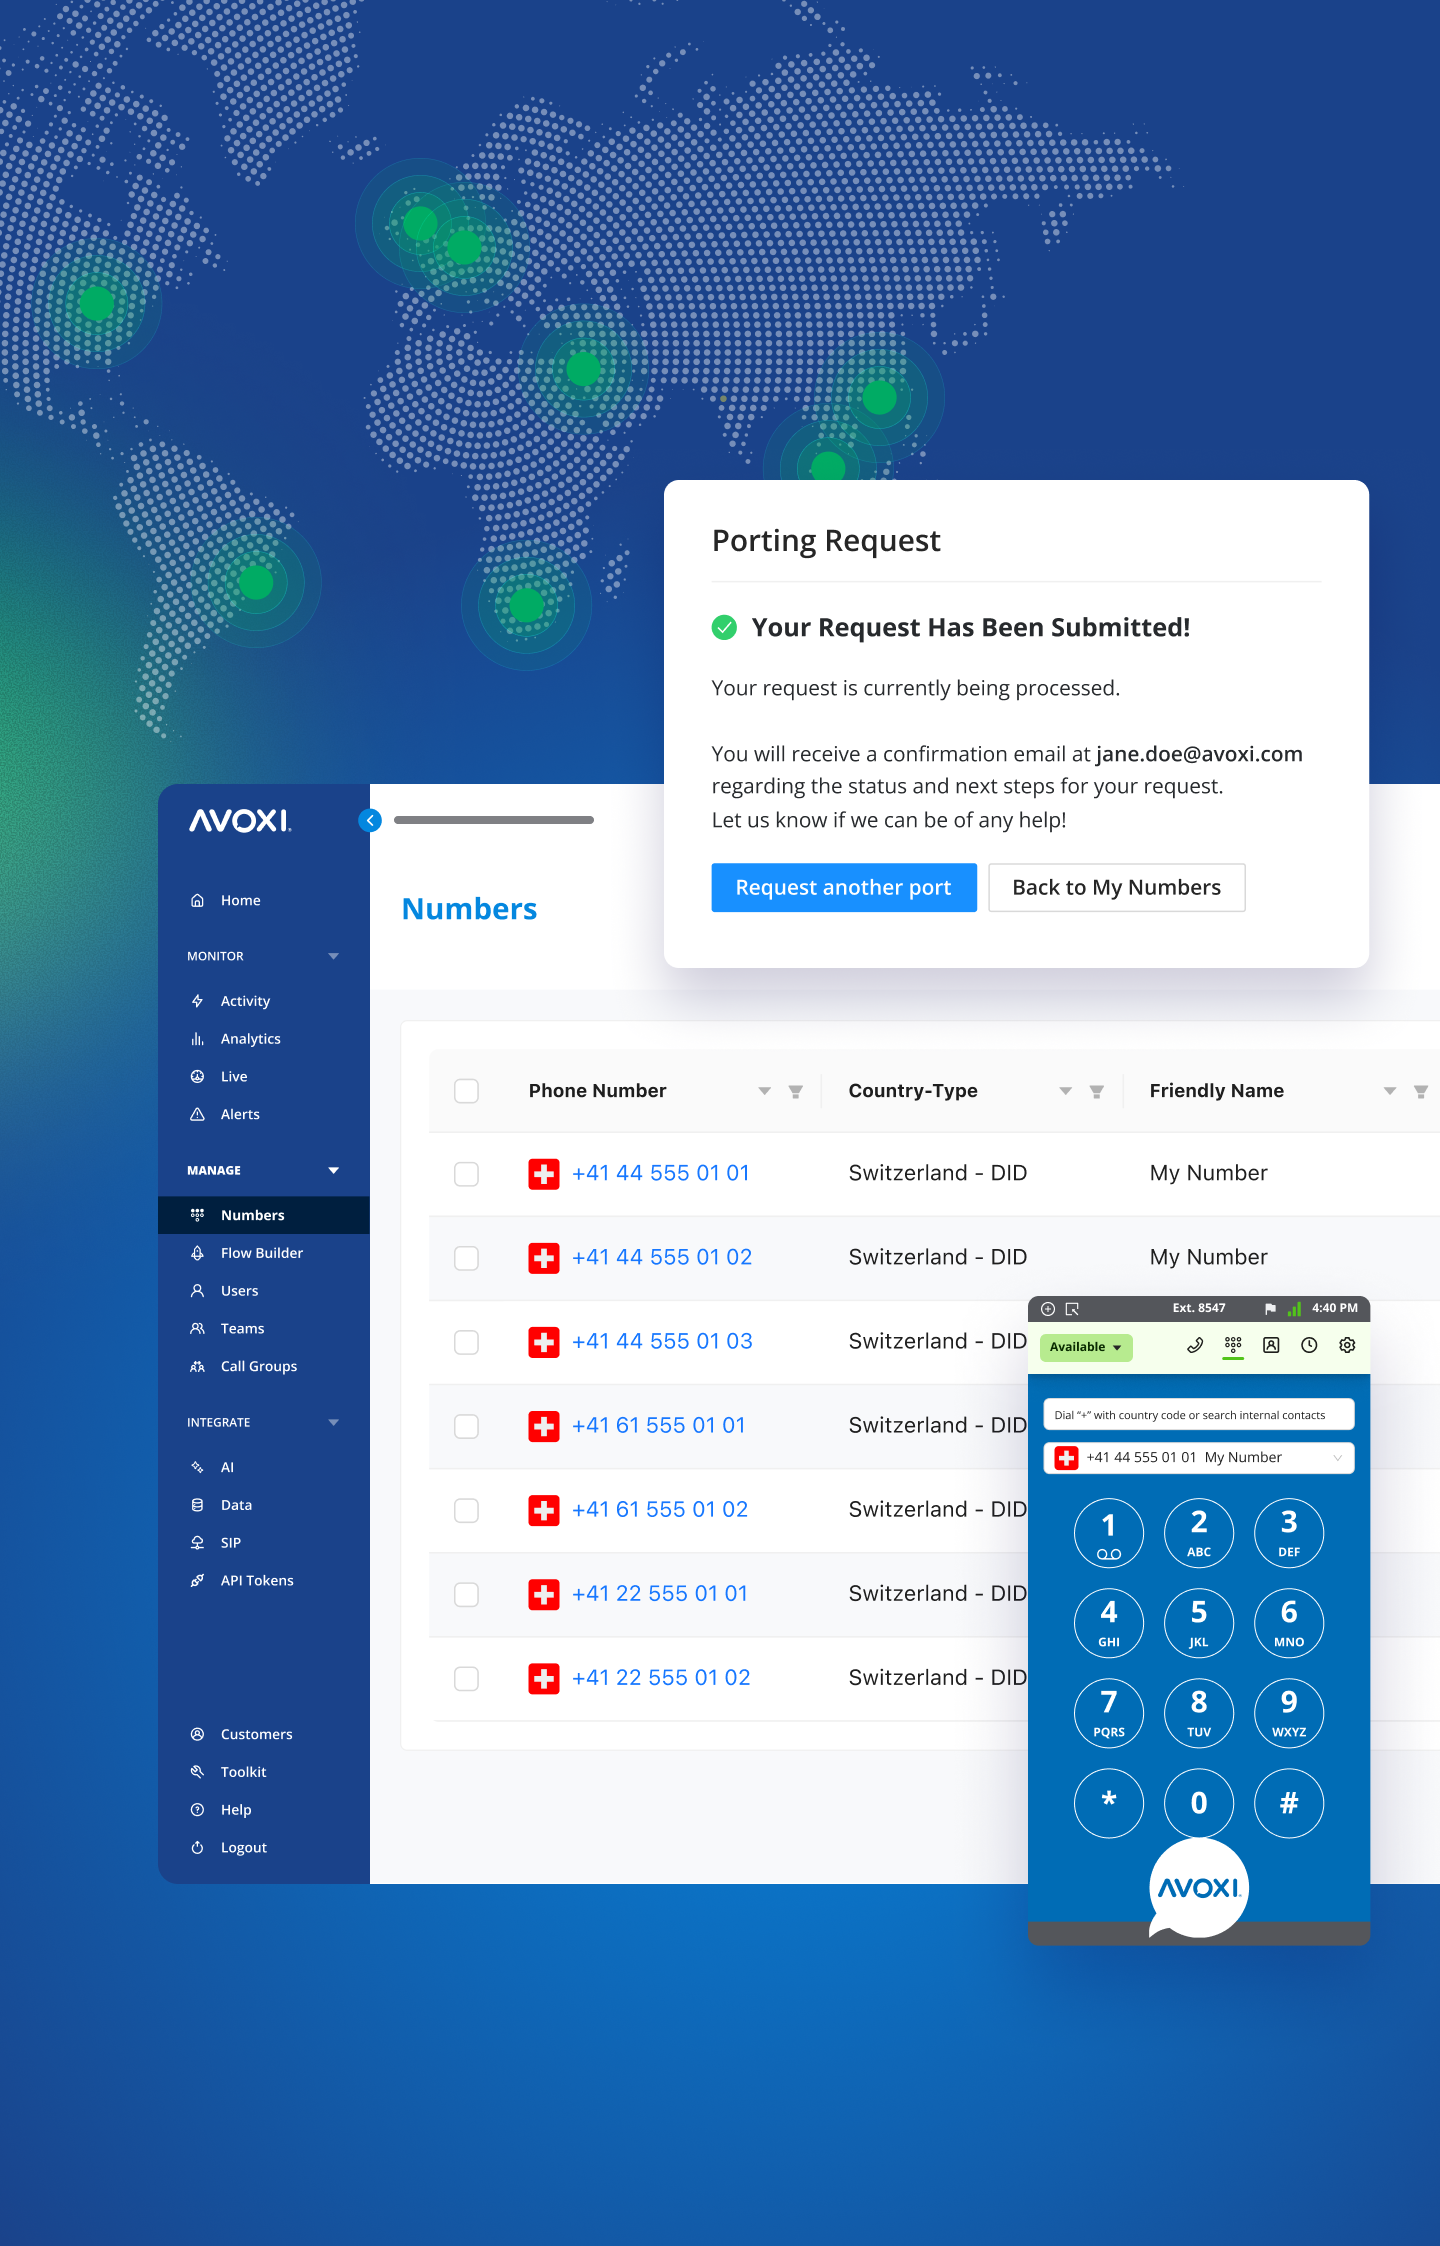1440x2246 pixels.
Task: Check the box for +41 44 555 01 03
Action: [466, 1342]
